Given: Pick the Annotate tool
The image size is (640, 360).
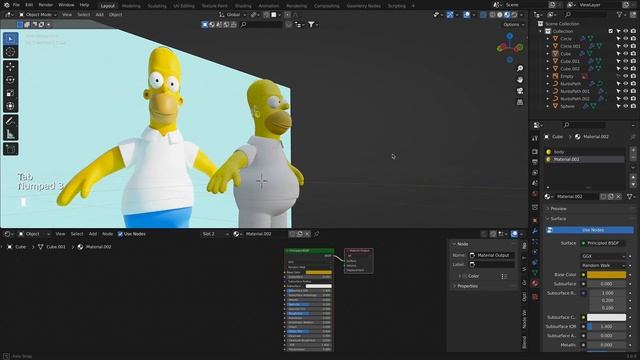Looking at the screenshot, I should (11, 121).
